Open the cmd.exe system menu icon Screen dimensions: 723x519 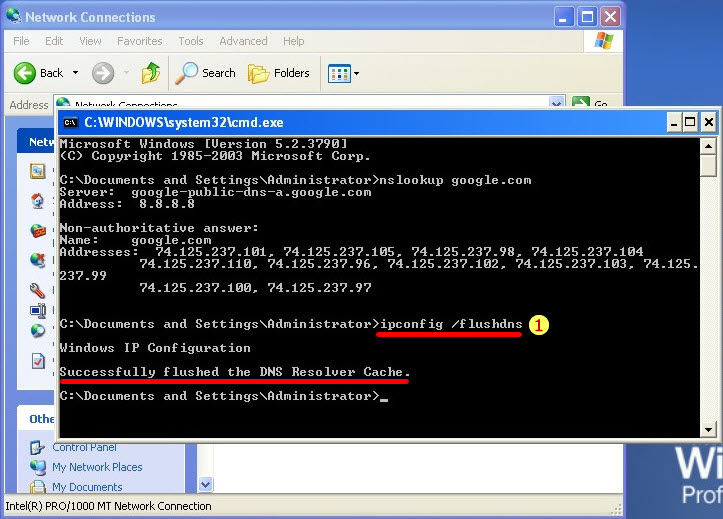tap(71, 123)
